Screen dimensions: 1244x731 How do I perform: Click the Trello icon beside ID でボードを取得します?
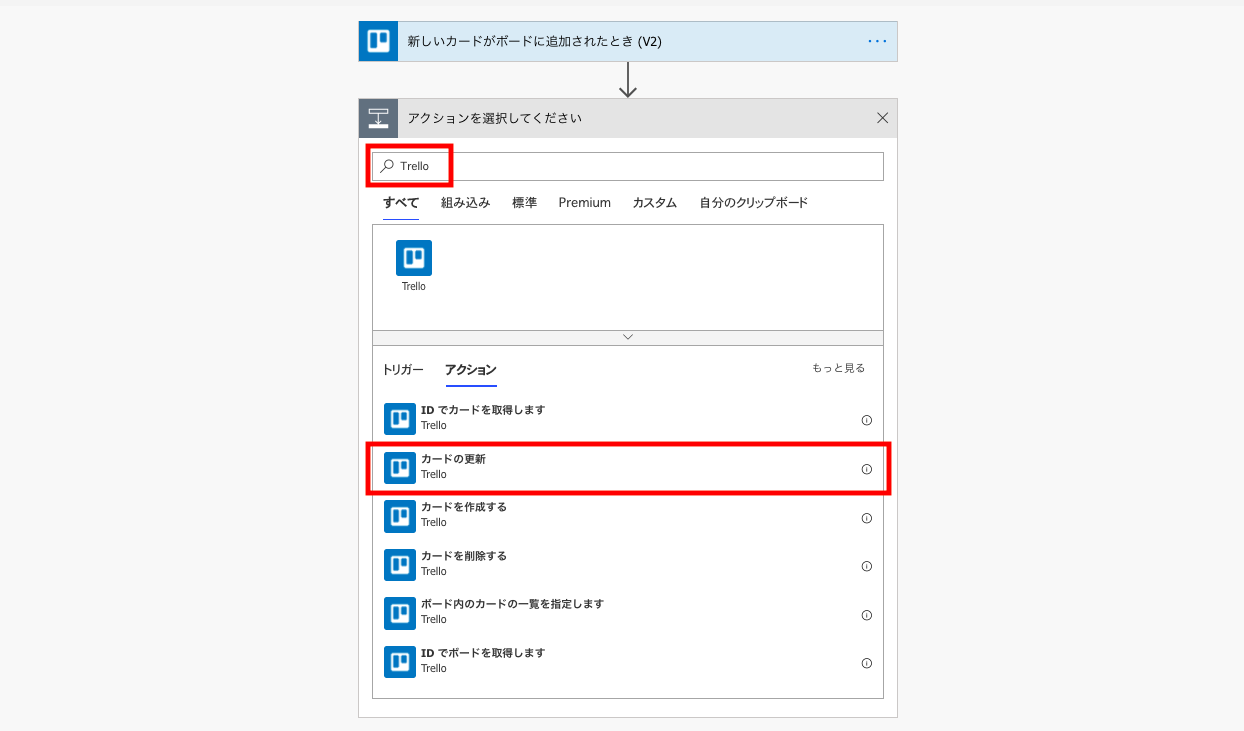(x=400, y=661)
